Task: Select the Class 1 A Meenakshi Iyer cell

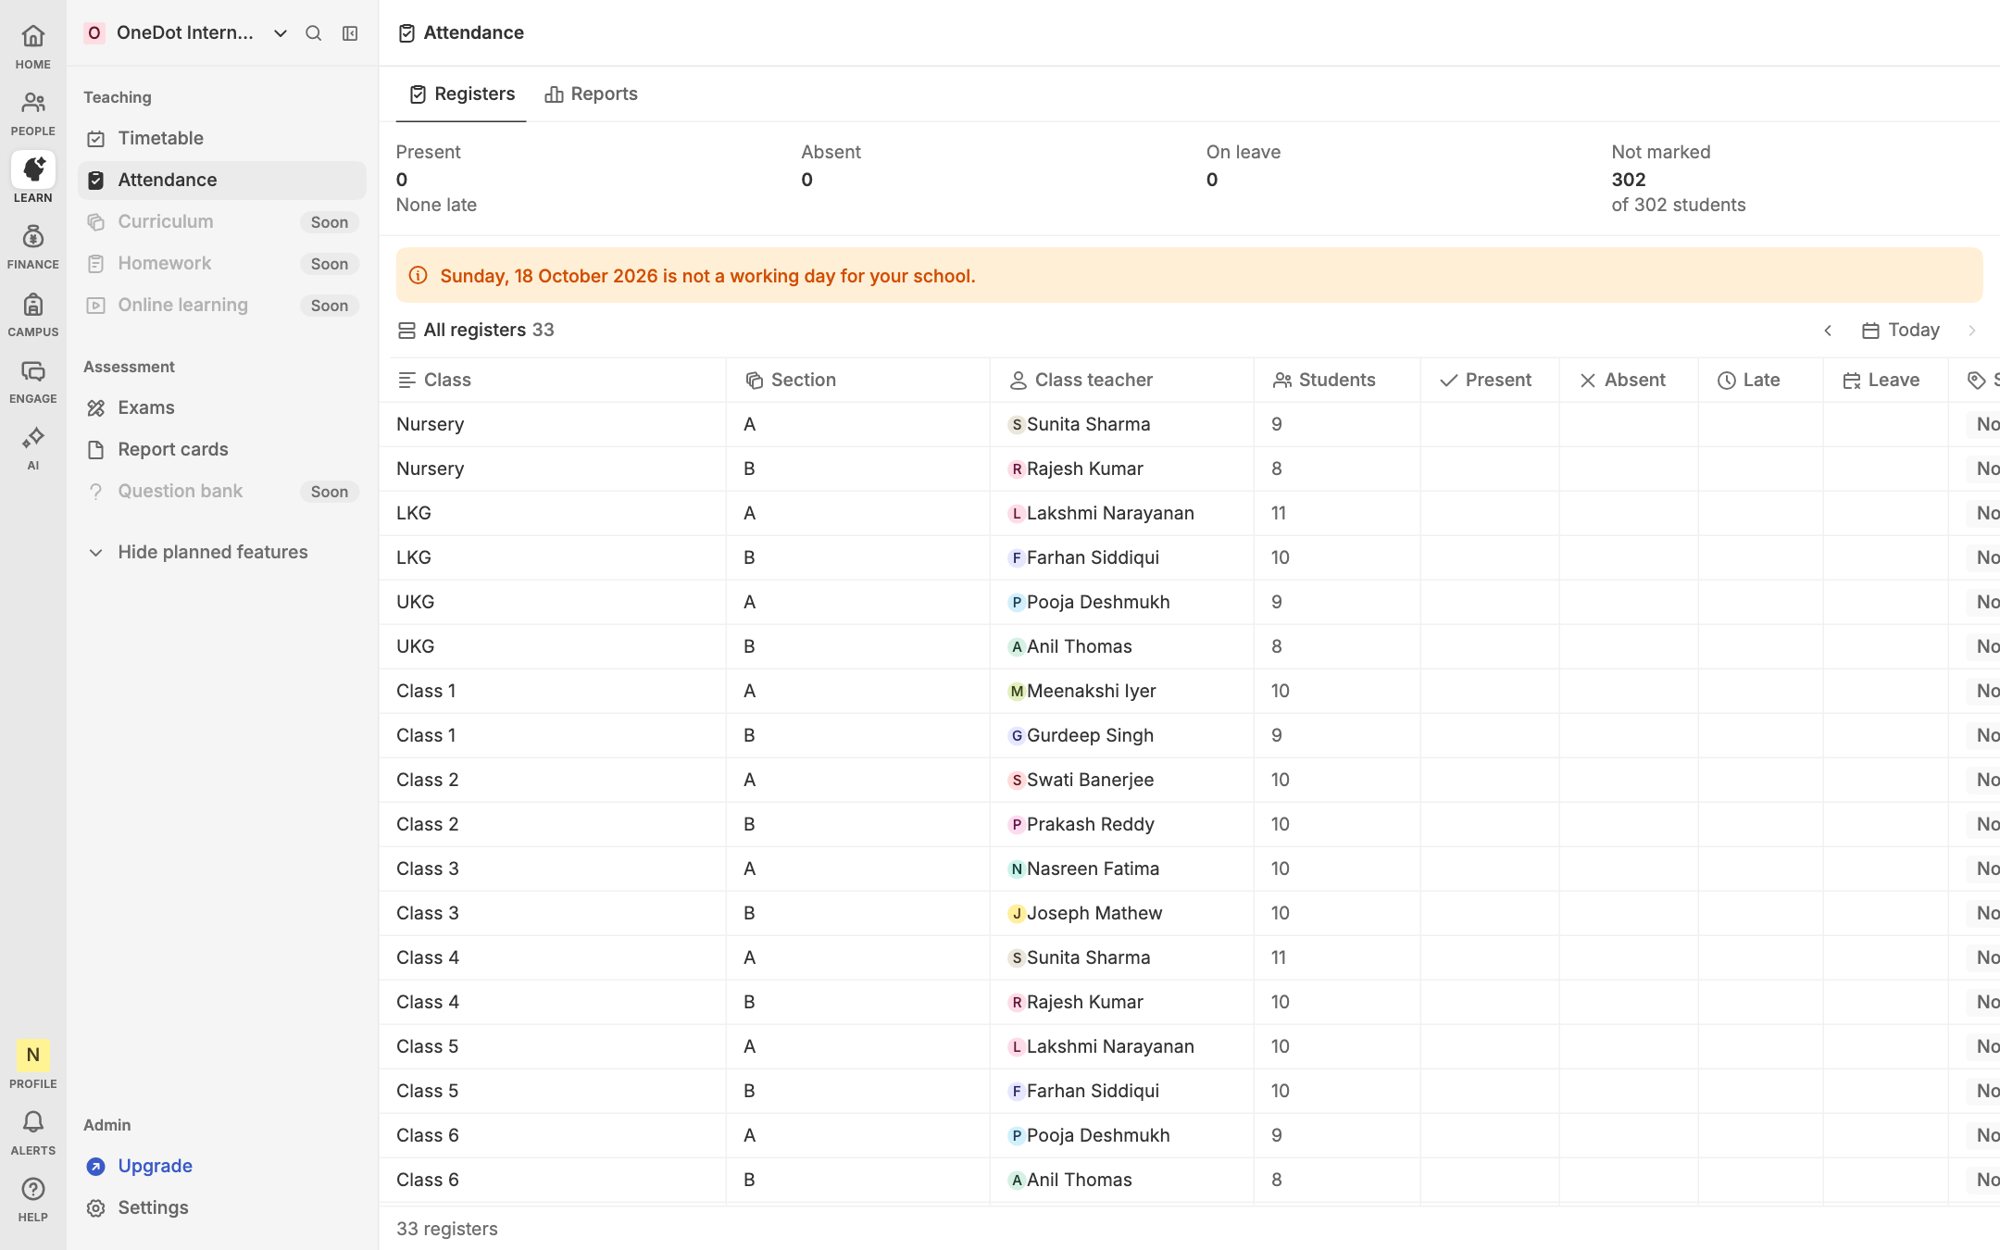Action: [1122, 691]
